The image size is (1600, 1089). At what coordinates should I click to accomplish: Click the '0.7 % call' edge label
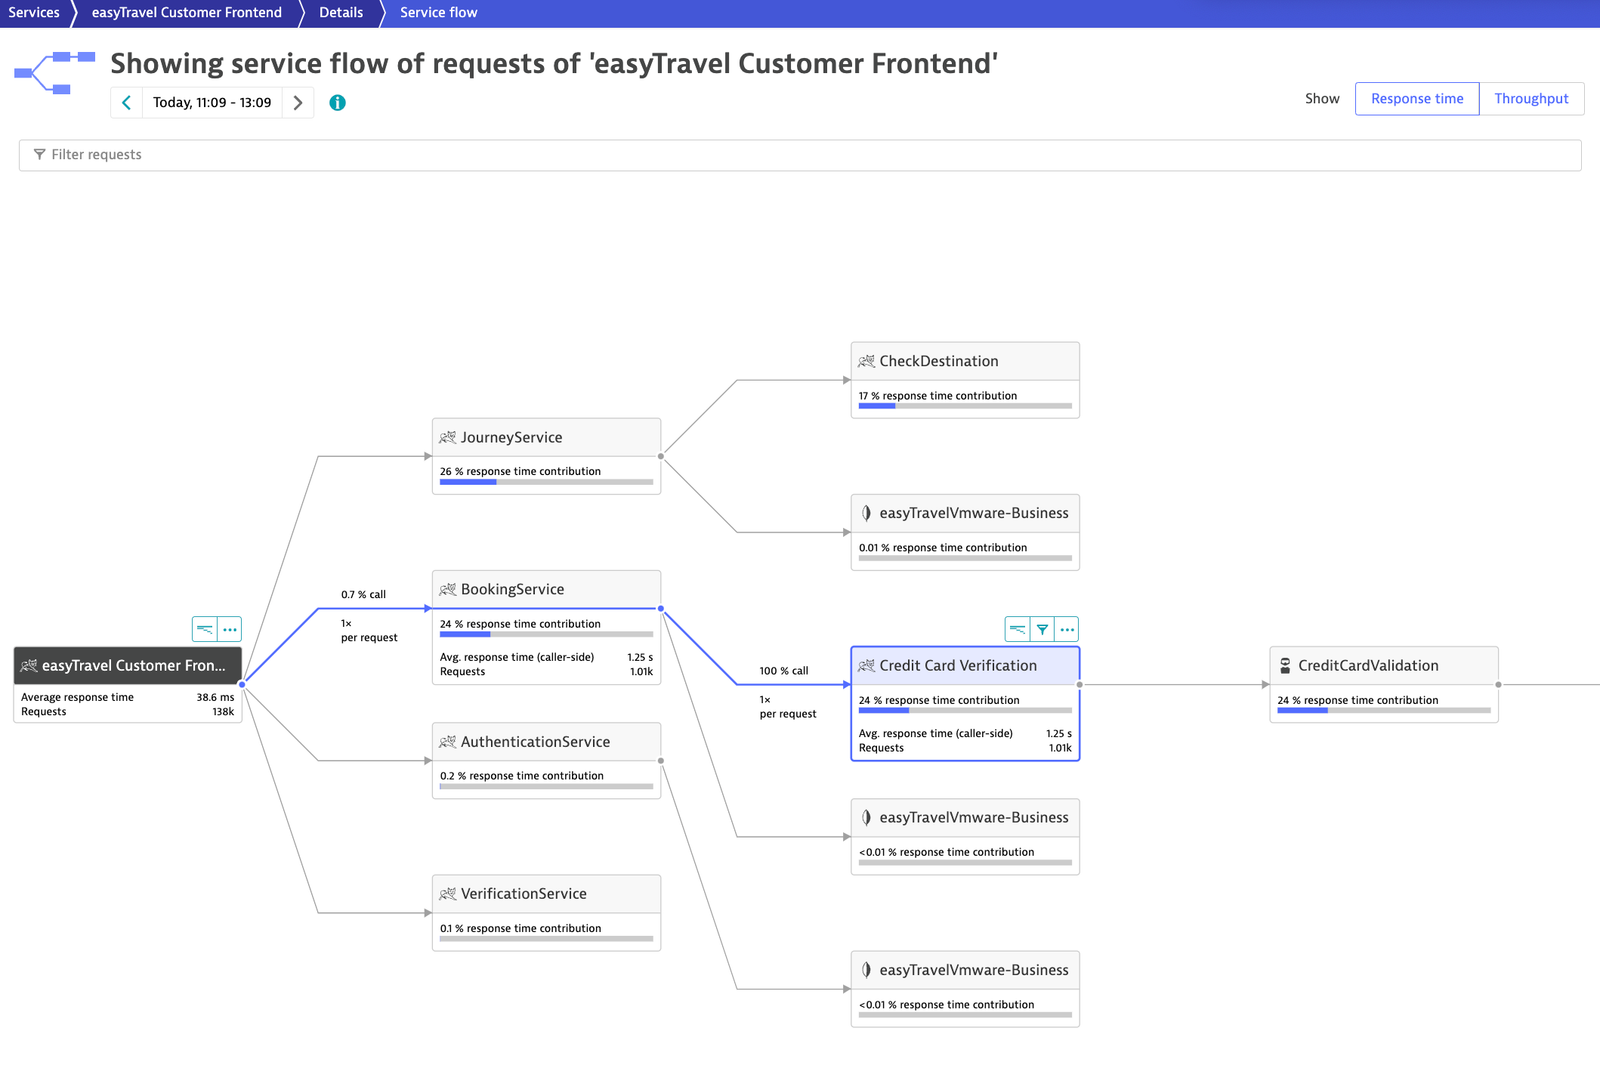pyautogui.click(x=363, y=594)
